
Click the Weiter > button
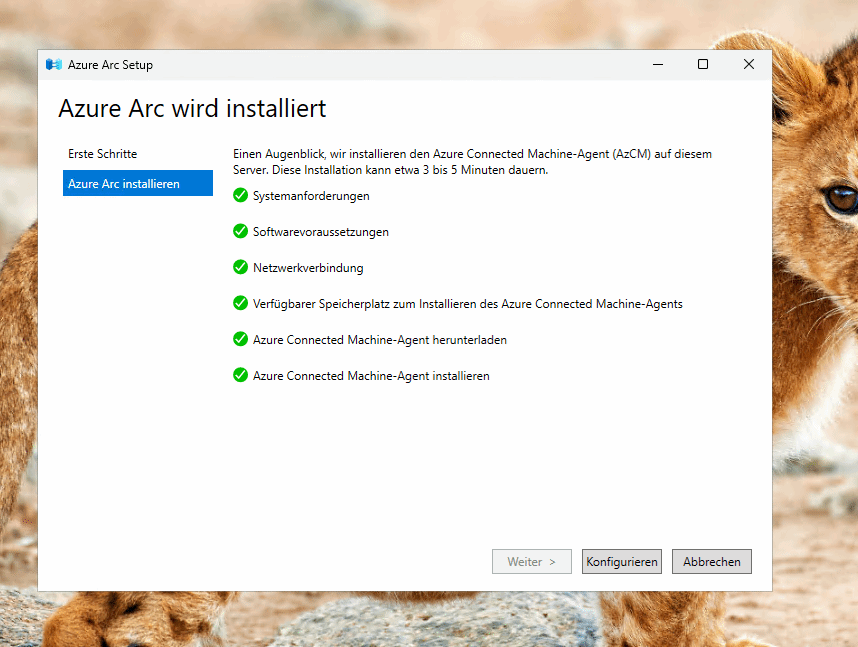click(531, 562)
